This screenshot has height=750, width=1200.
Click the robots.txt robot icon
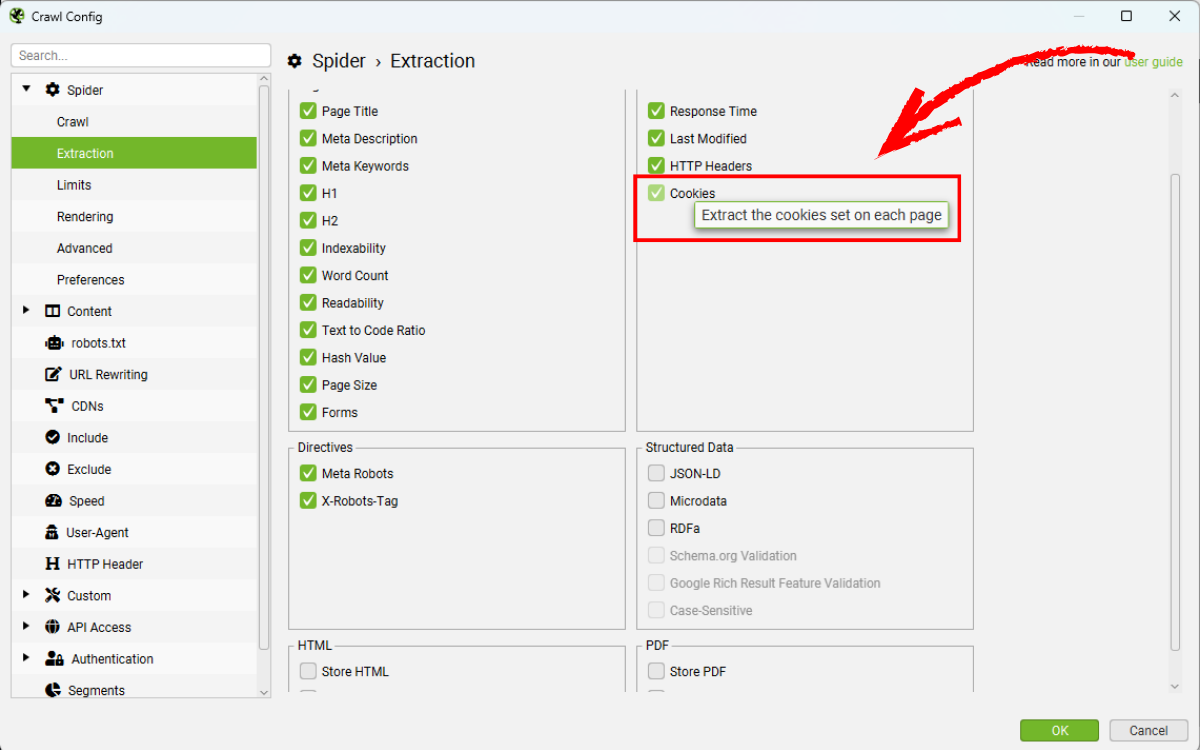tap(54, 343)
